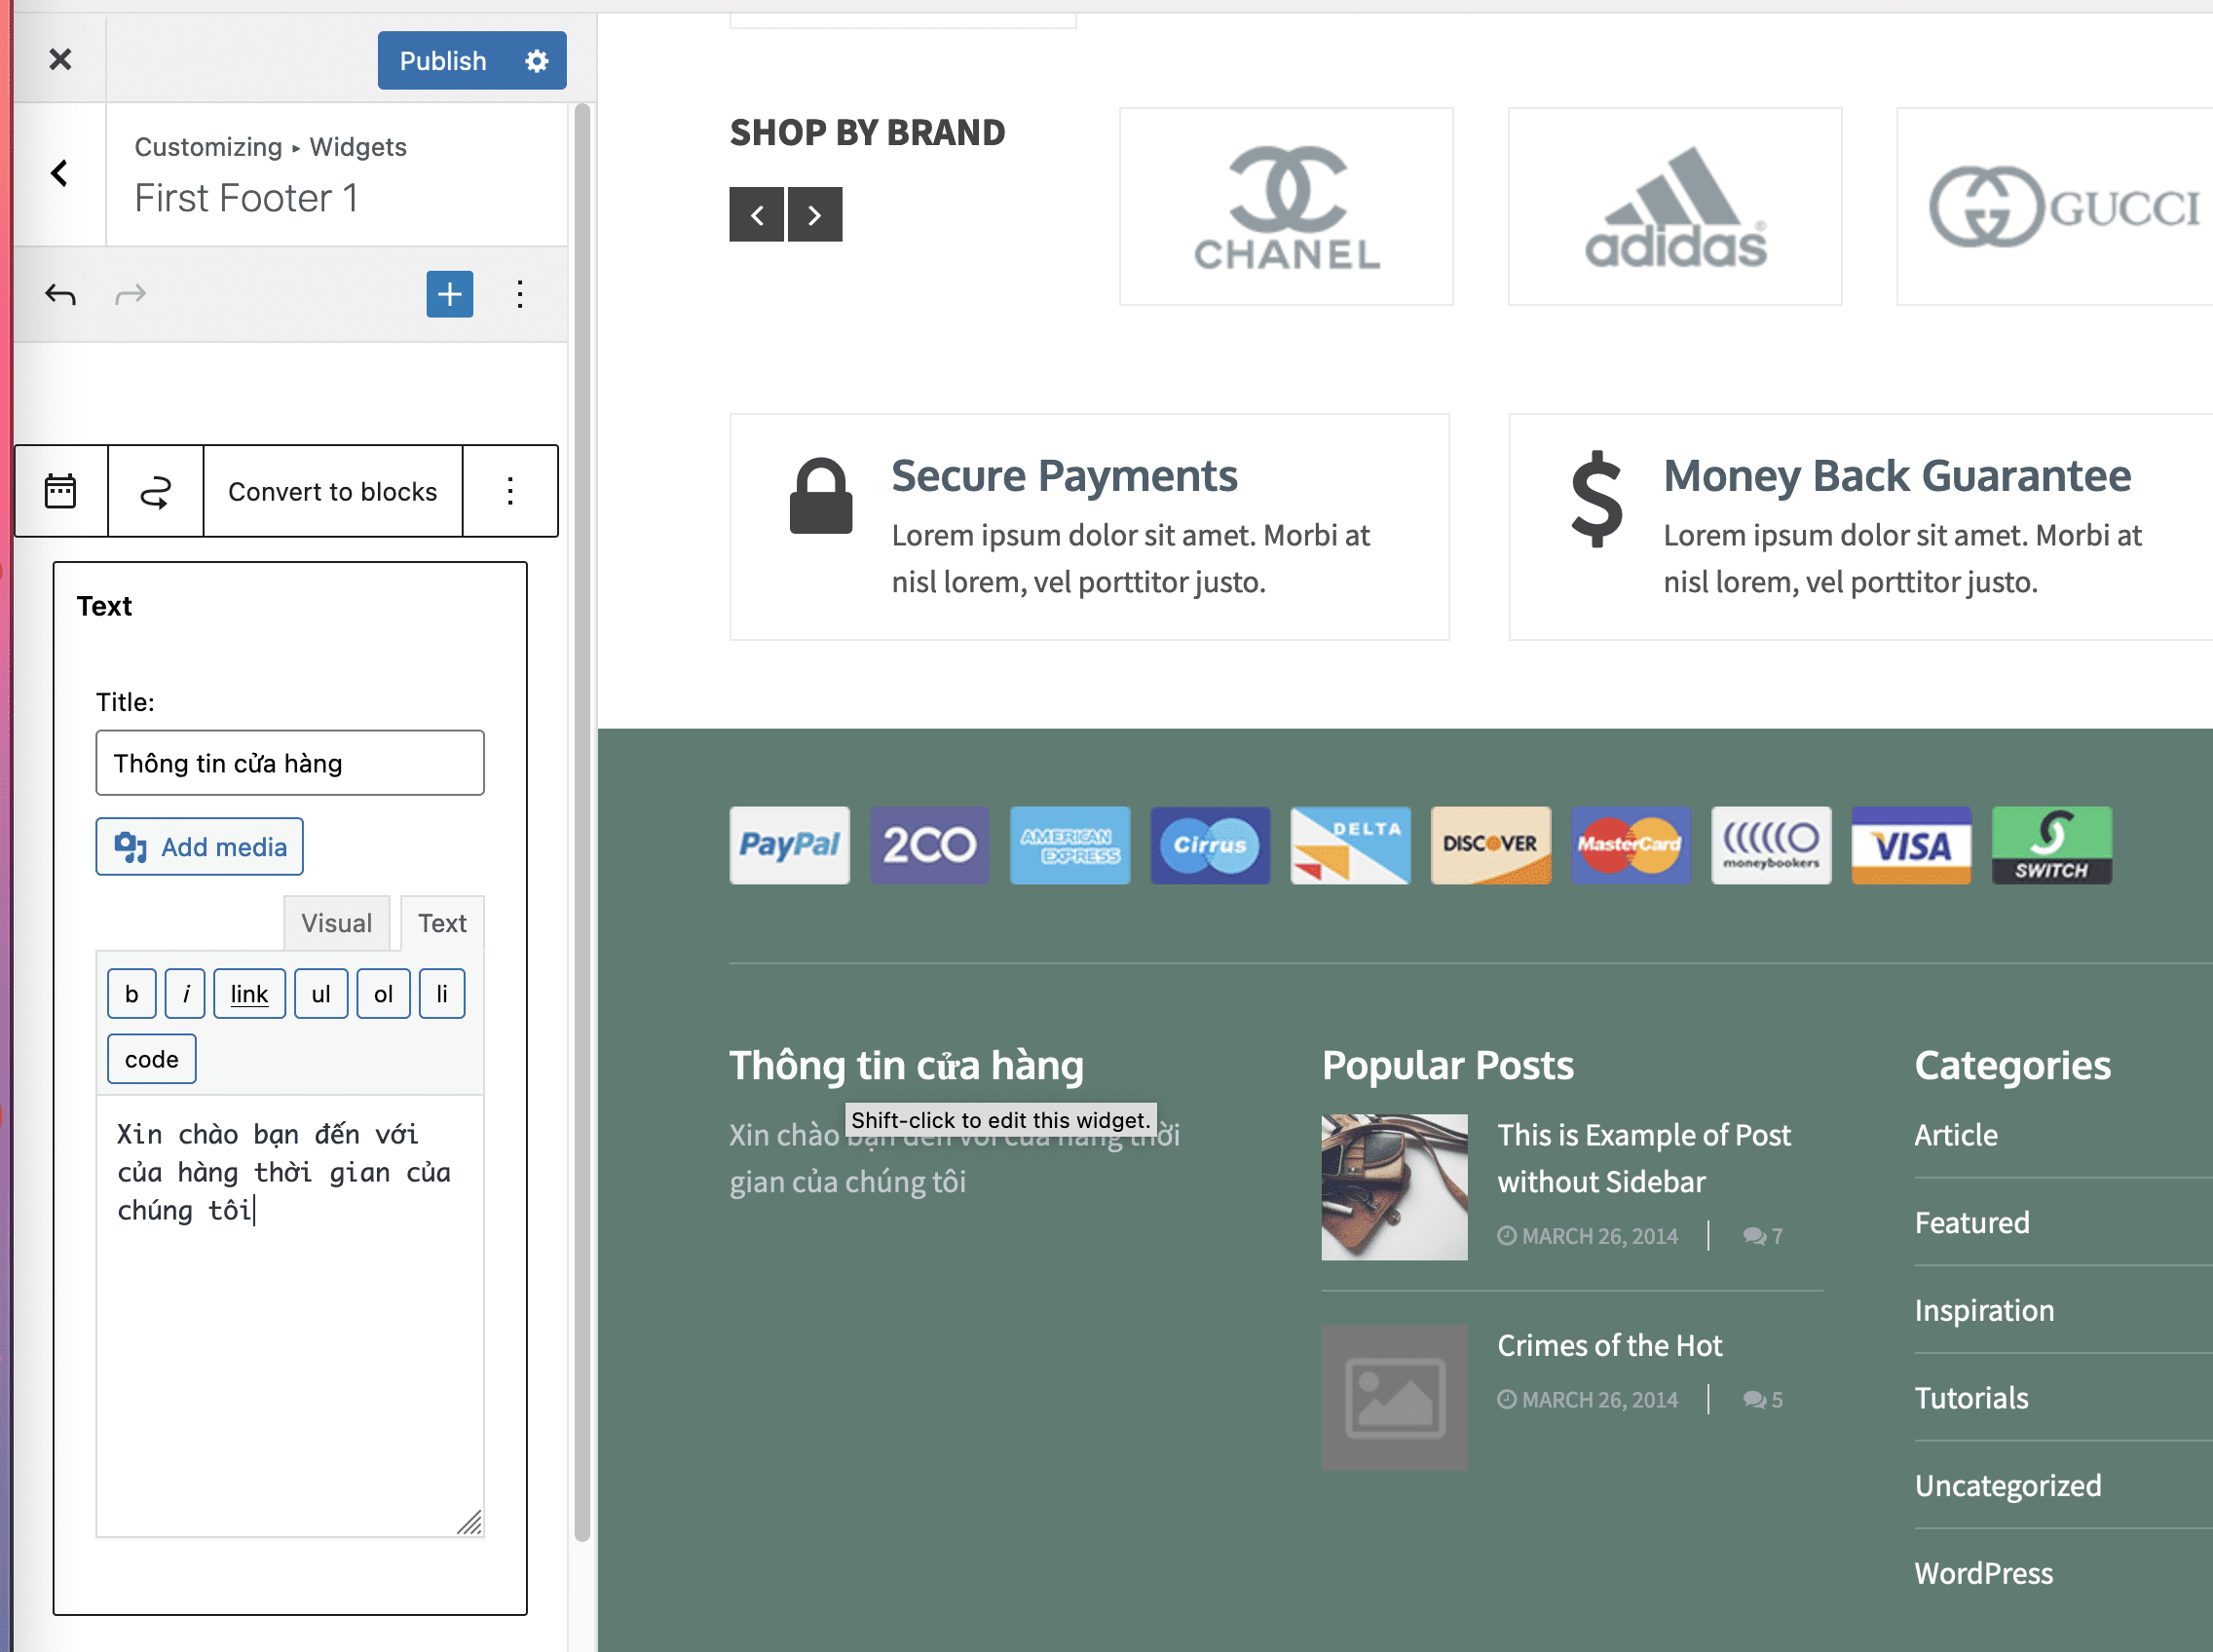Open publish settings gear icon
The height and width of the screenshot is (1652, 2213).
click(x=537, y=61)
